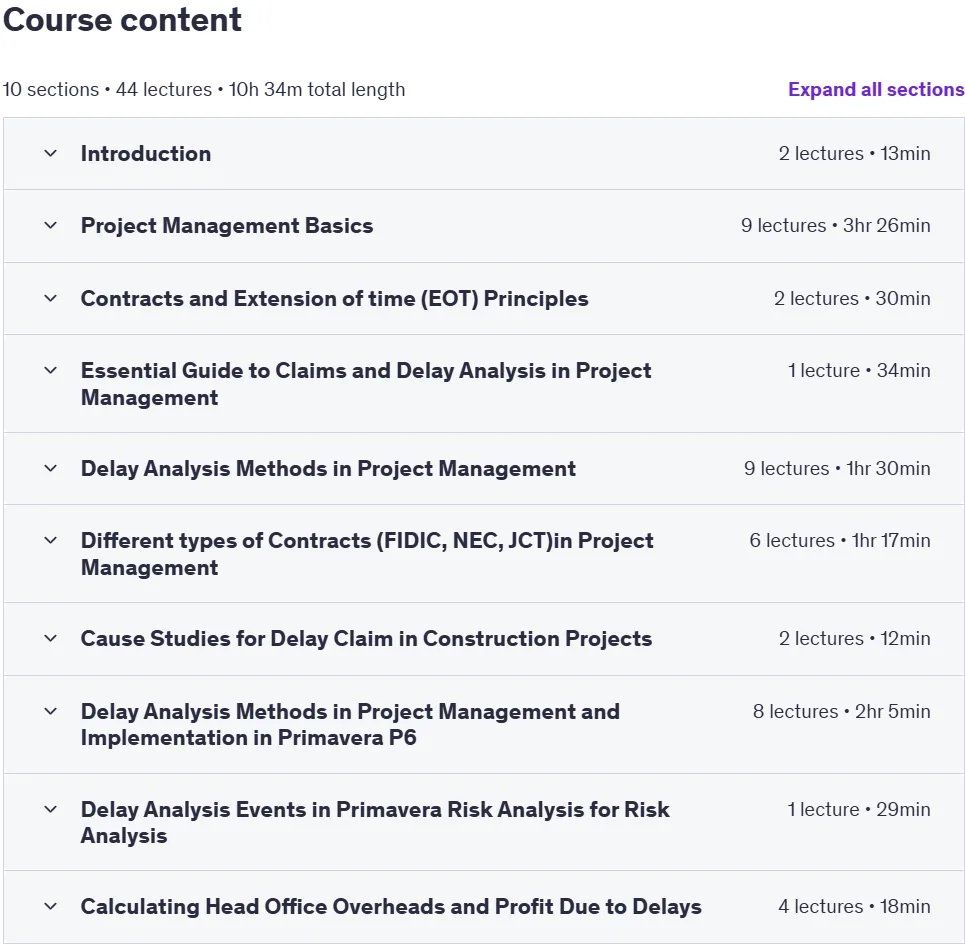Select the Introduction section title
Viewport: 965px width, 946px height.
click(146, 153)
